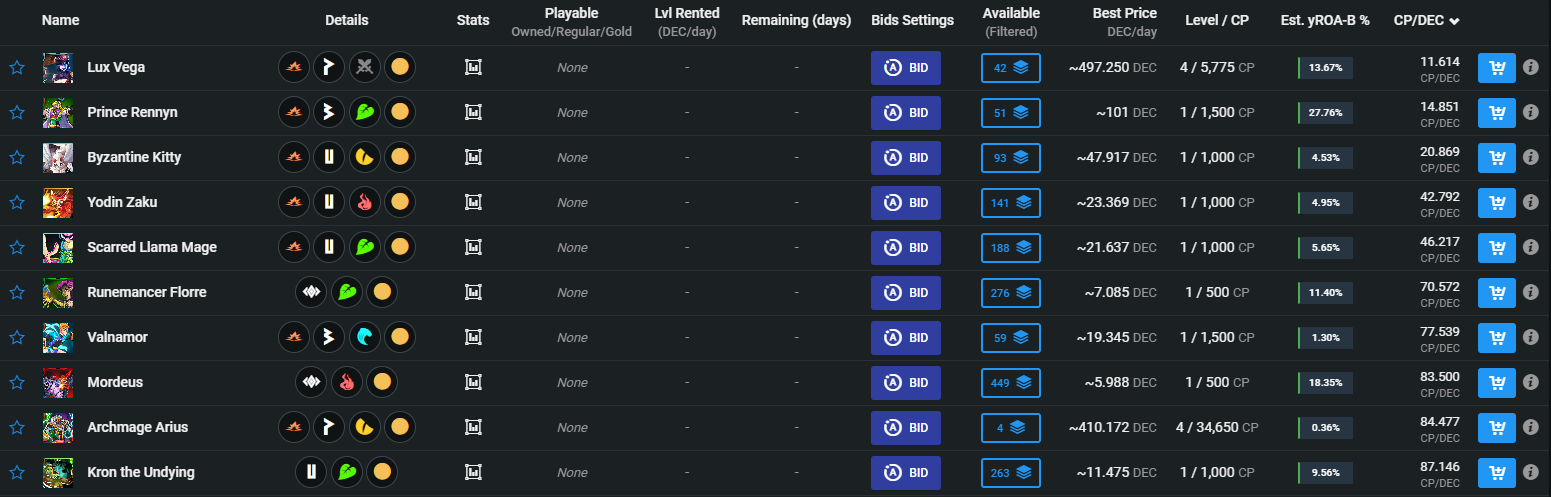This screenshot has height=497, width=1551.
Task: Click the Name column header
Action: 61,20
